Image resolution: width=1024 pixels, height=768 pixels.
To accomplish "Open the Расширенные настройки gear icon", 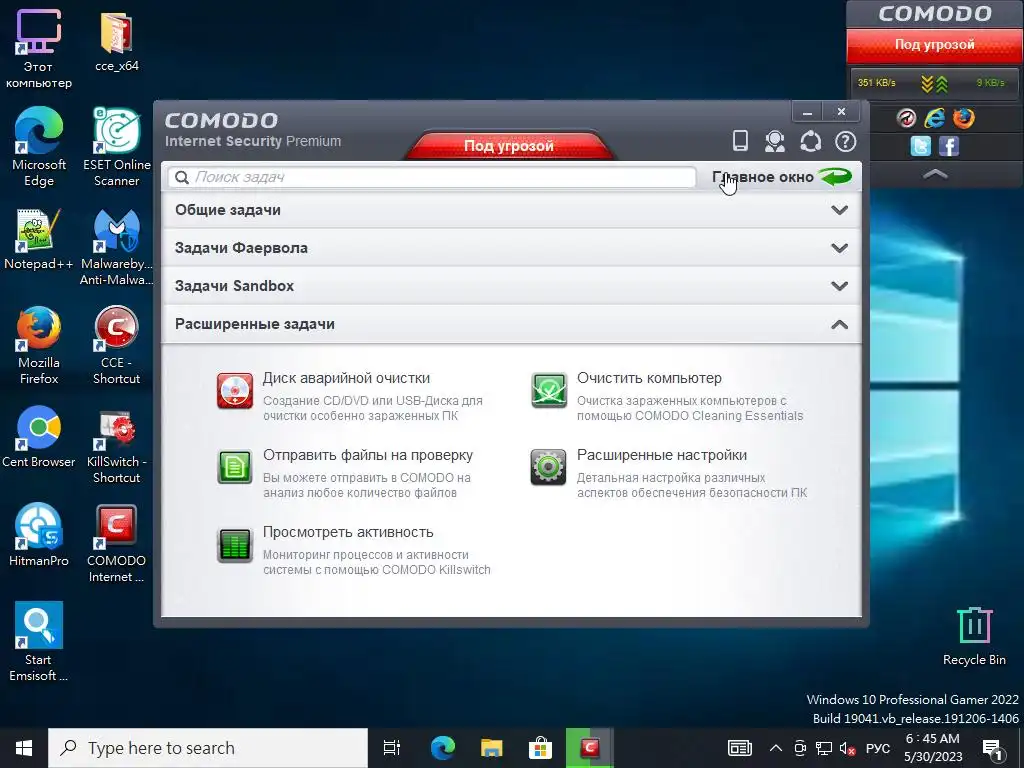I will [549, 468].
